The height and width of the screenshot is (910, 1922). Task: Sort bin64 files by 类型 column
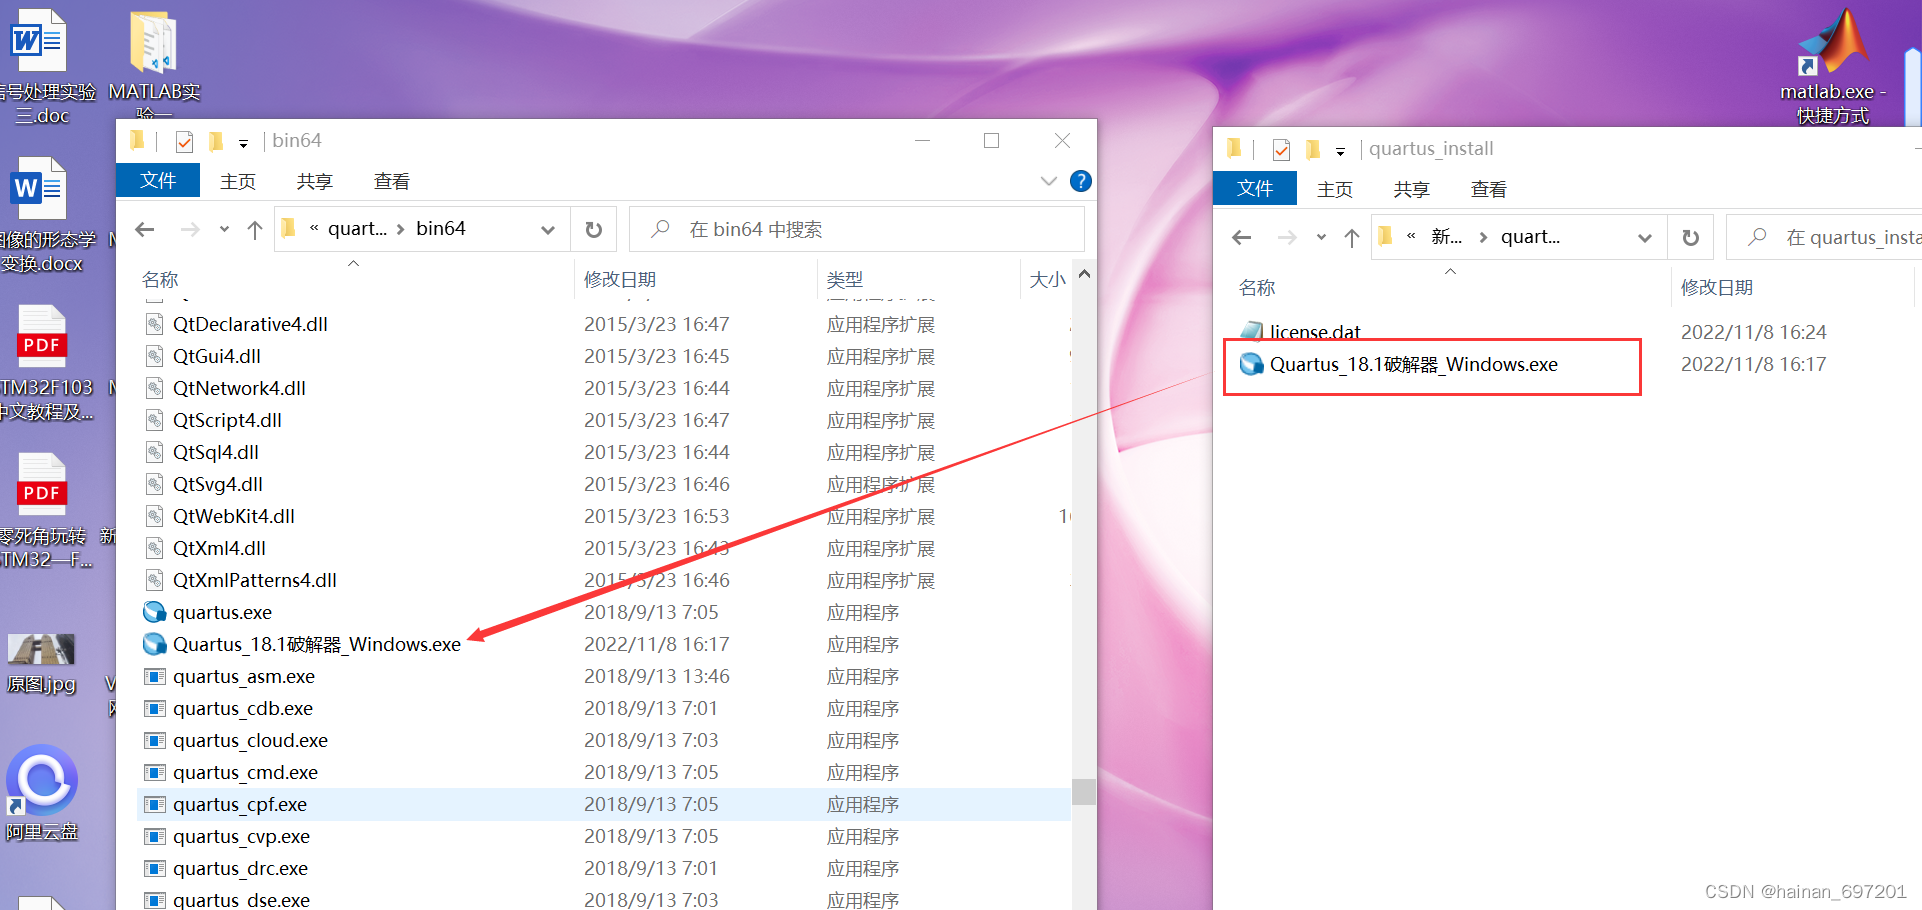point(845,279)
